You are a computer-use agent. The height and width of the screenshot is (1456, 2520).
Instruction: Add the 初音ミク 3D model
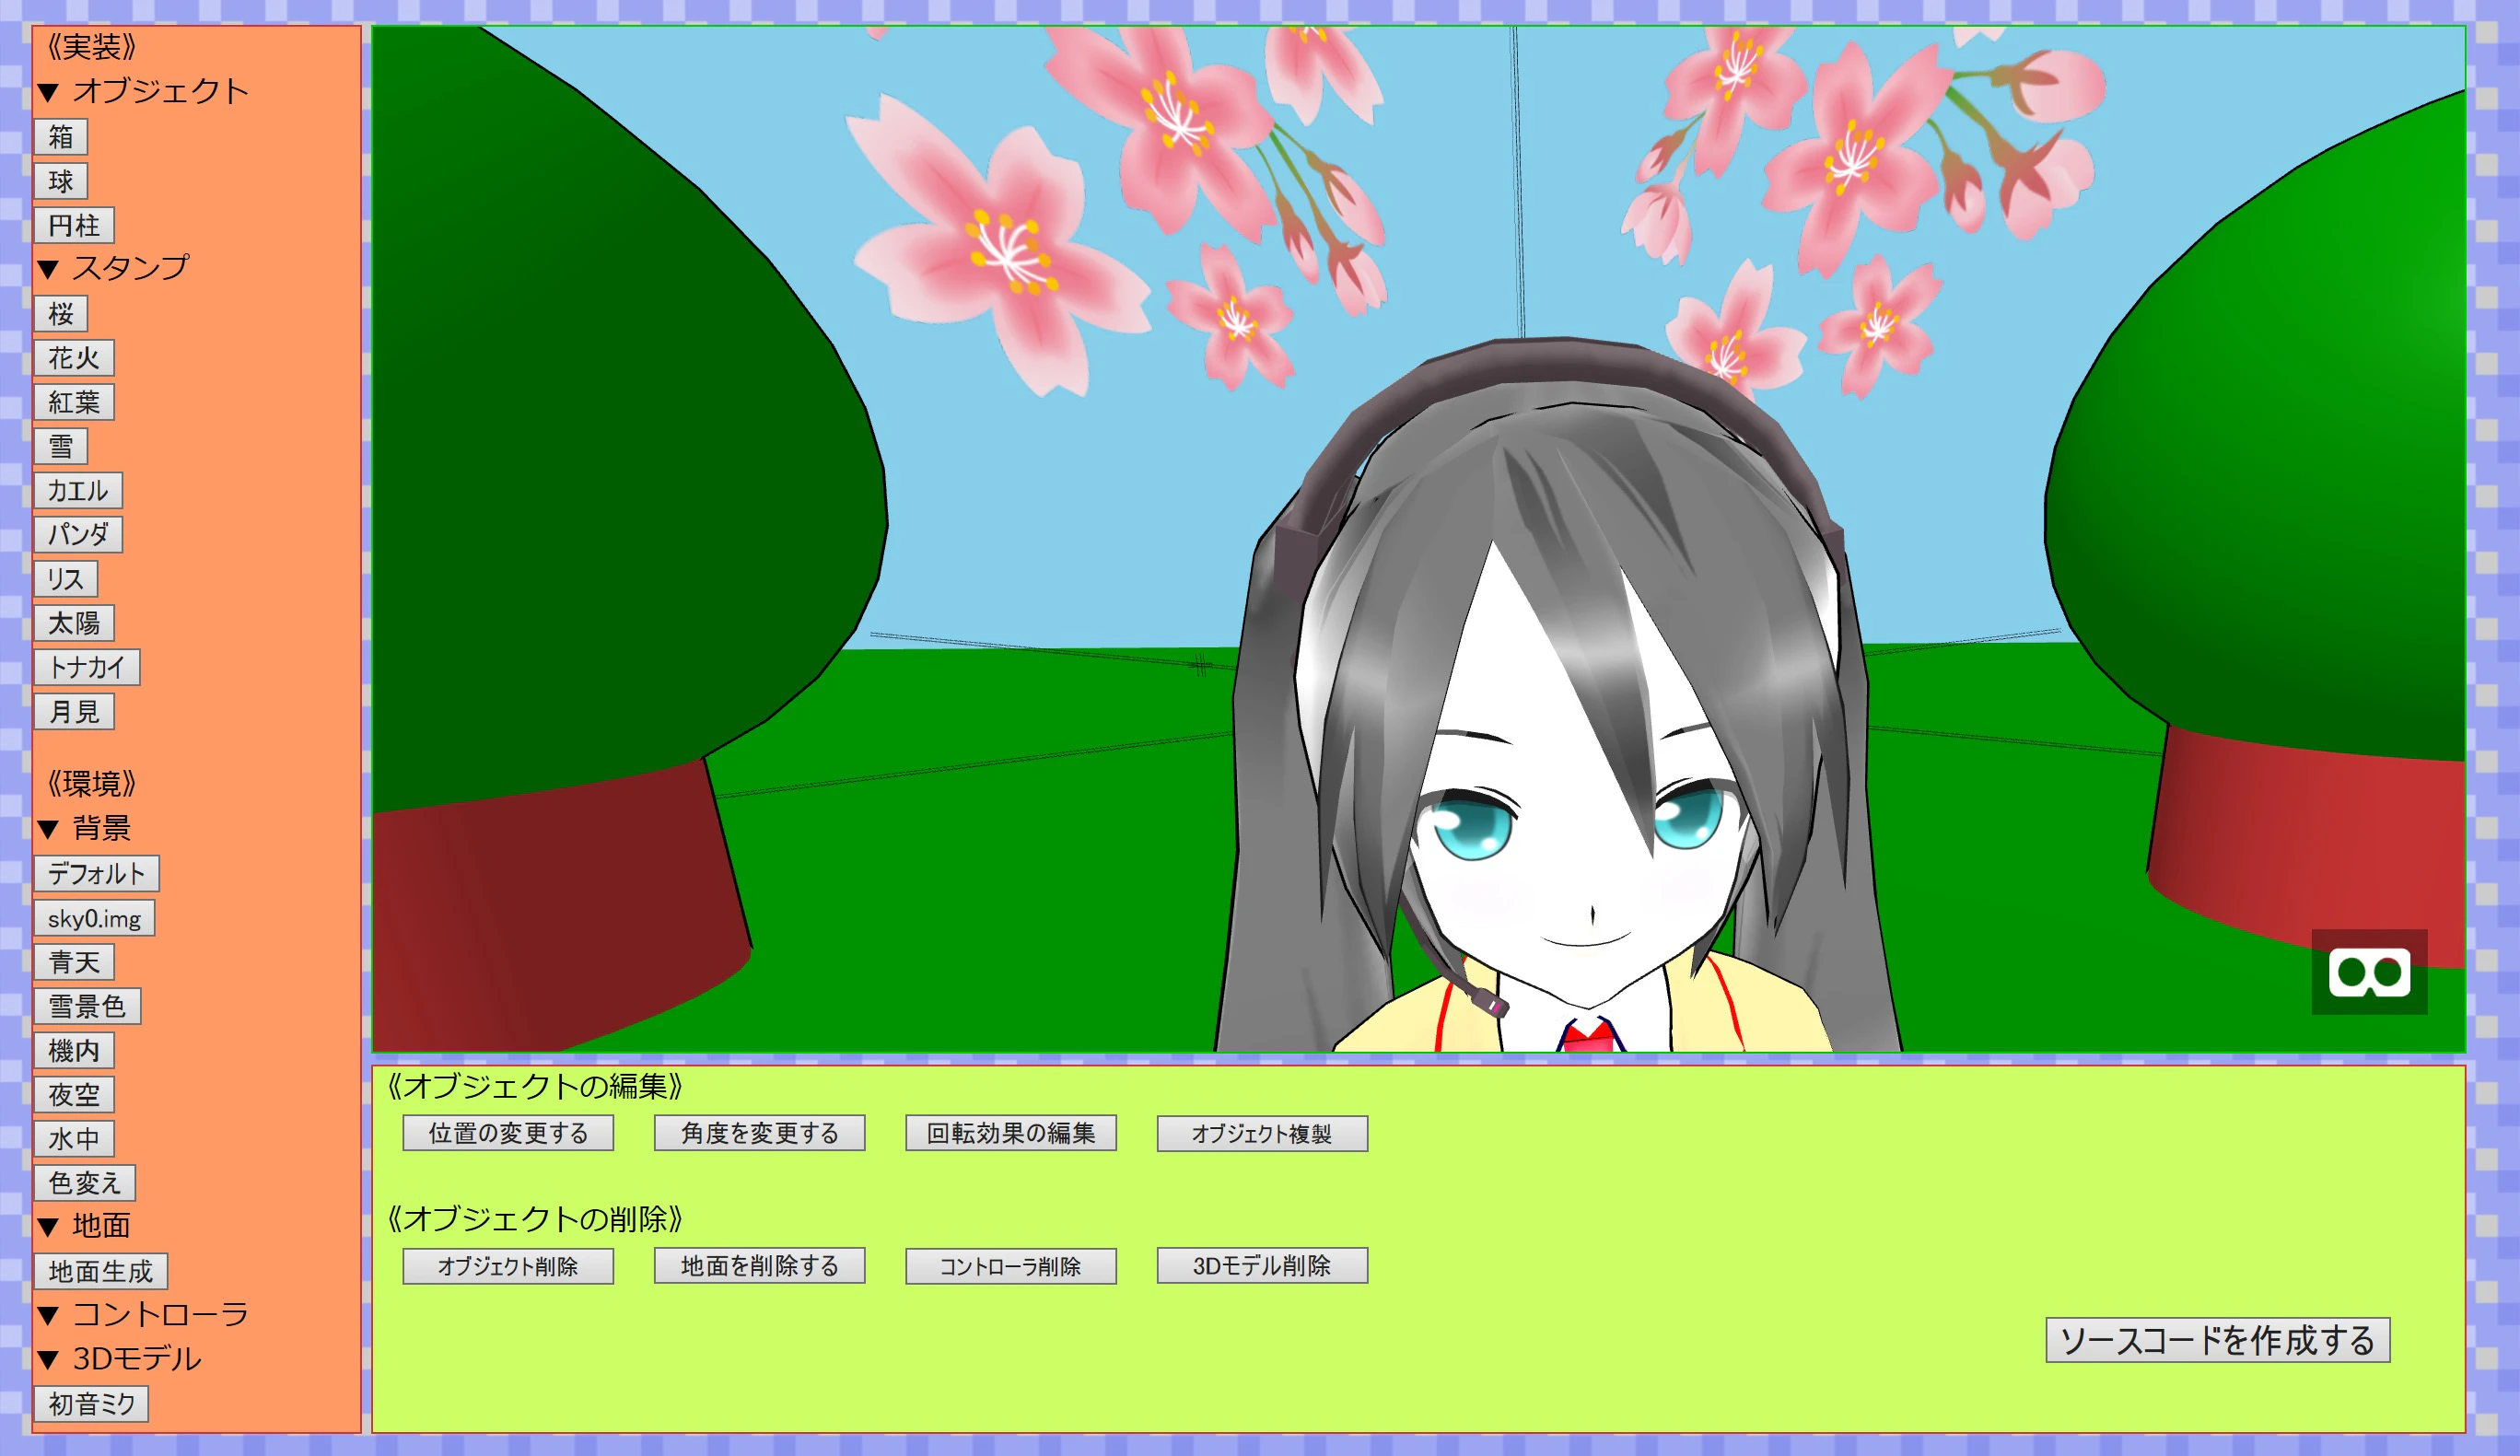(91, 1404)
